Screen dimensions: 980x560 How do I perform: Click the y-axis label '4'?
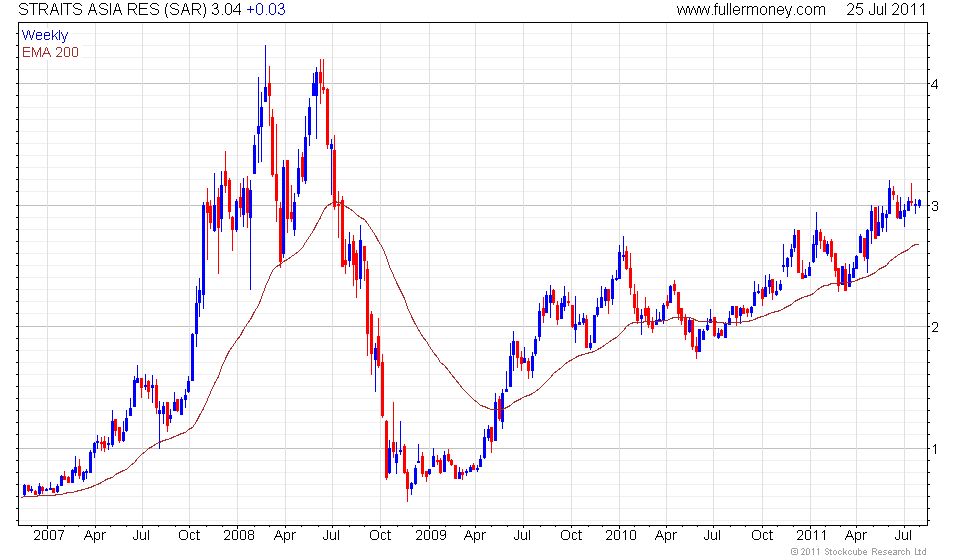coord(934,84)
